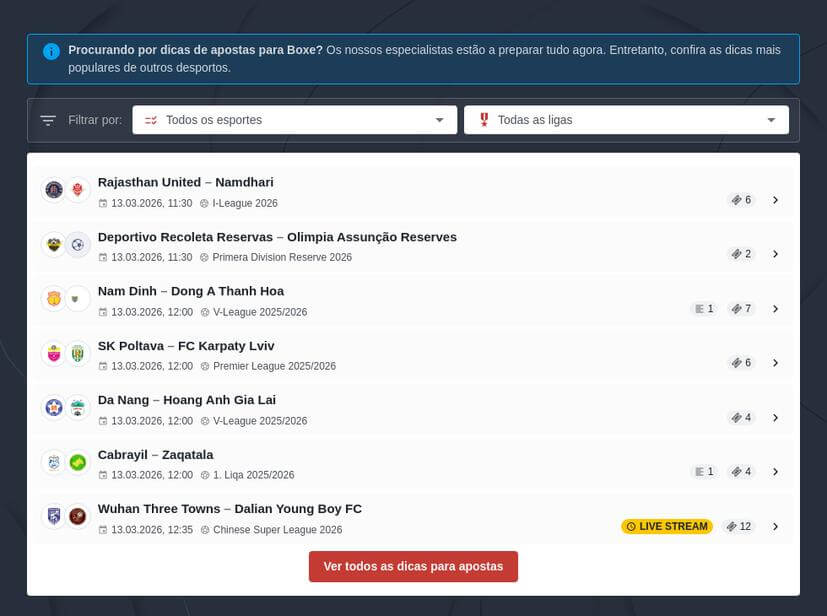Click the LIVE STREAM badge

coord(667,526)
